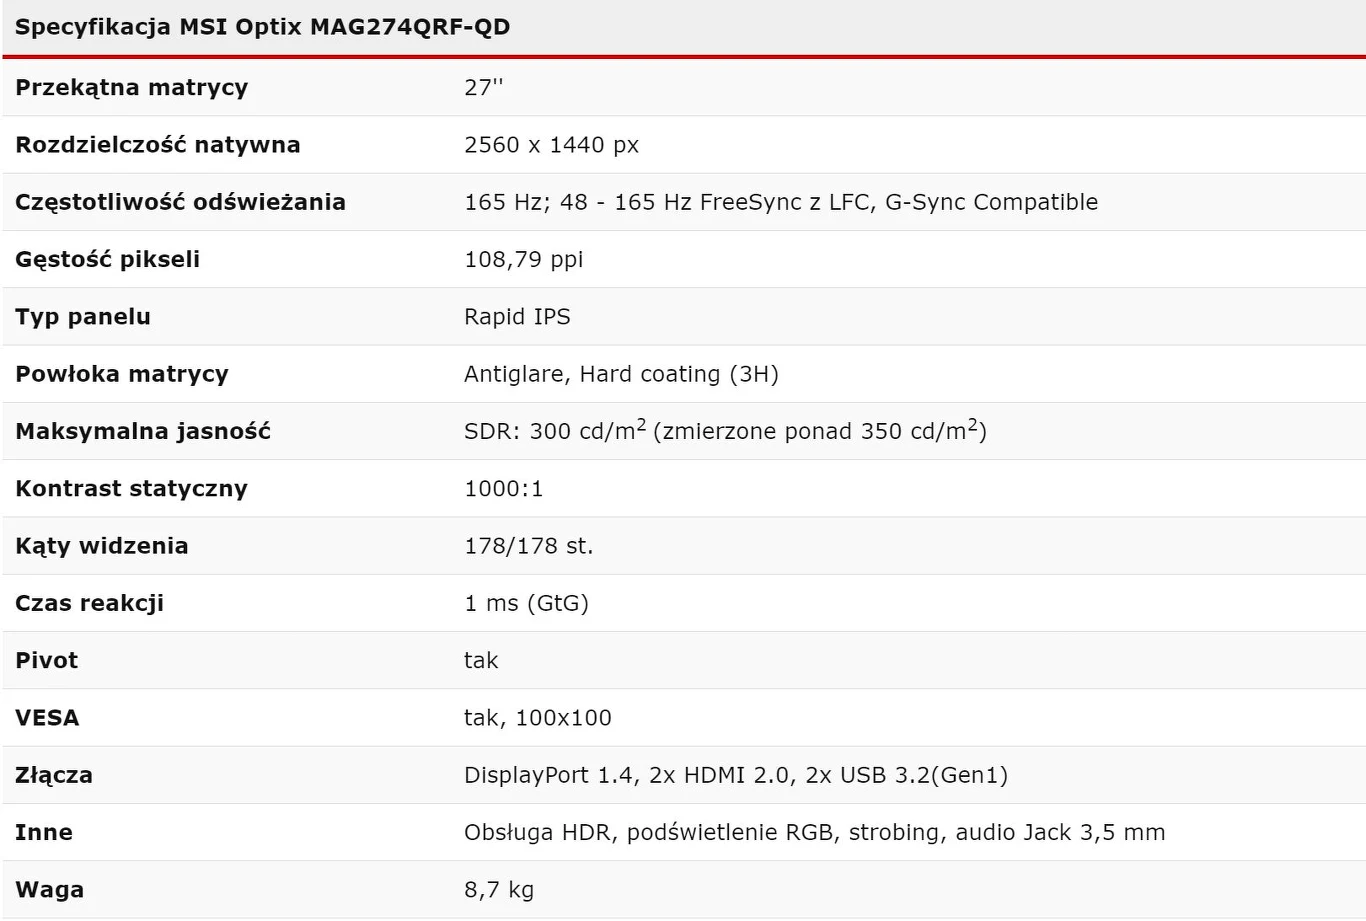Click the 'tak, 100x100' VESA value
This screenshot has width=1366, height=921.
click(x=537, y=718)
